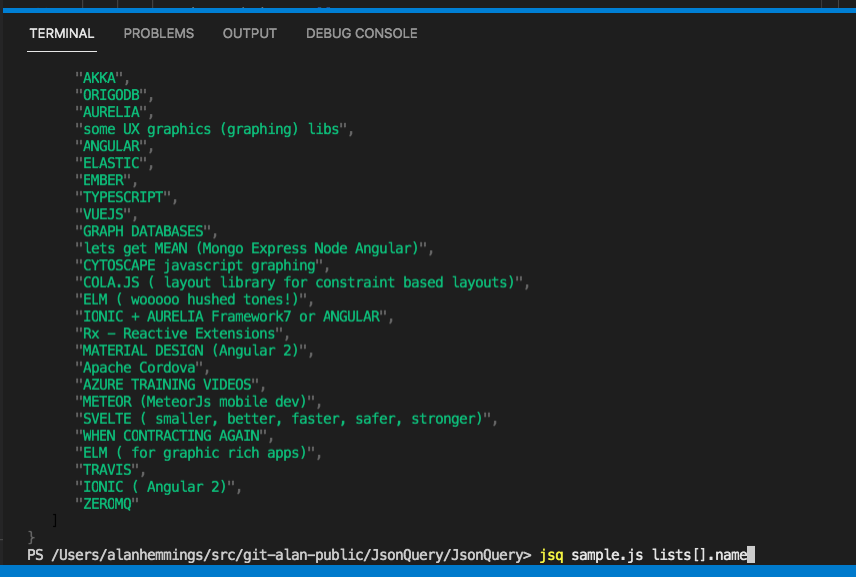Click the "ZEROMQ" output line
Viewport: 856px width, 577px height.
pyautogui.click(x=106, y=504)
